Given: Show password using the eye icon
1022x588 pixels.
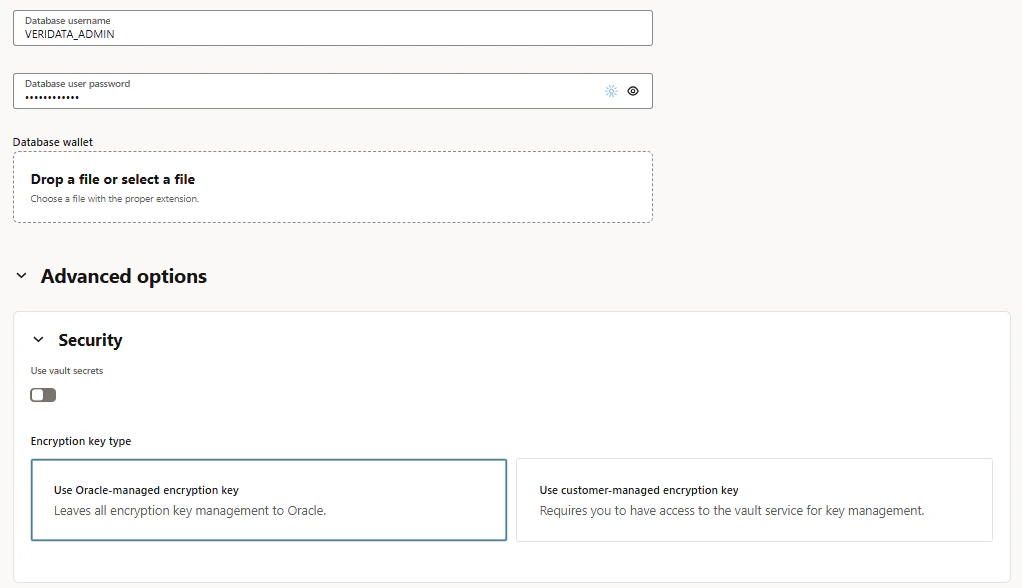Looking at the screenshot, I should coord(633,91).
